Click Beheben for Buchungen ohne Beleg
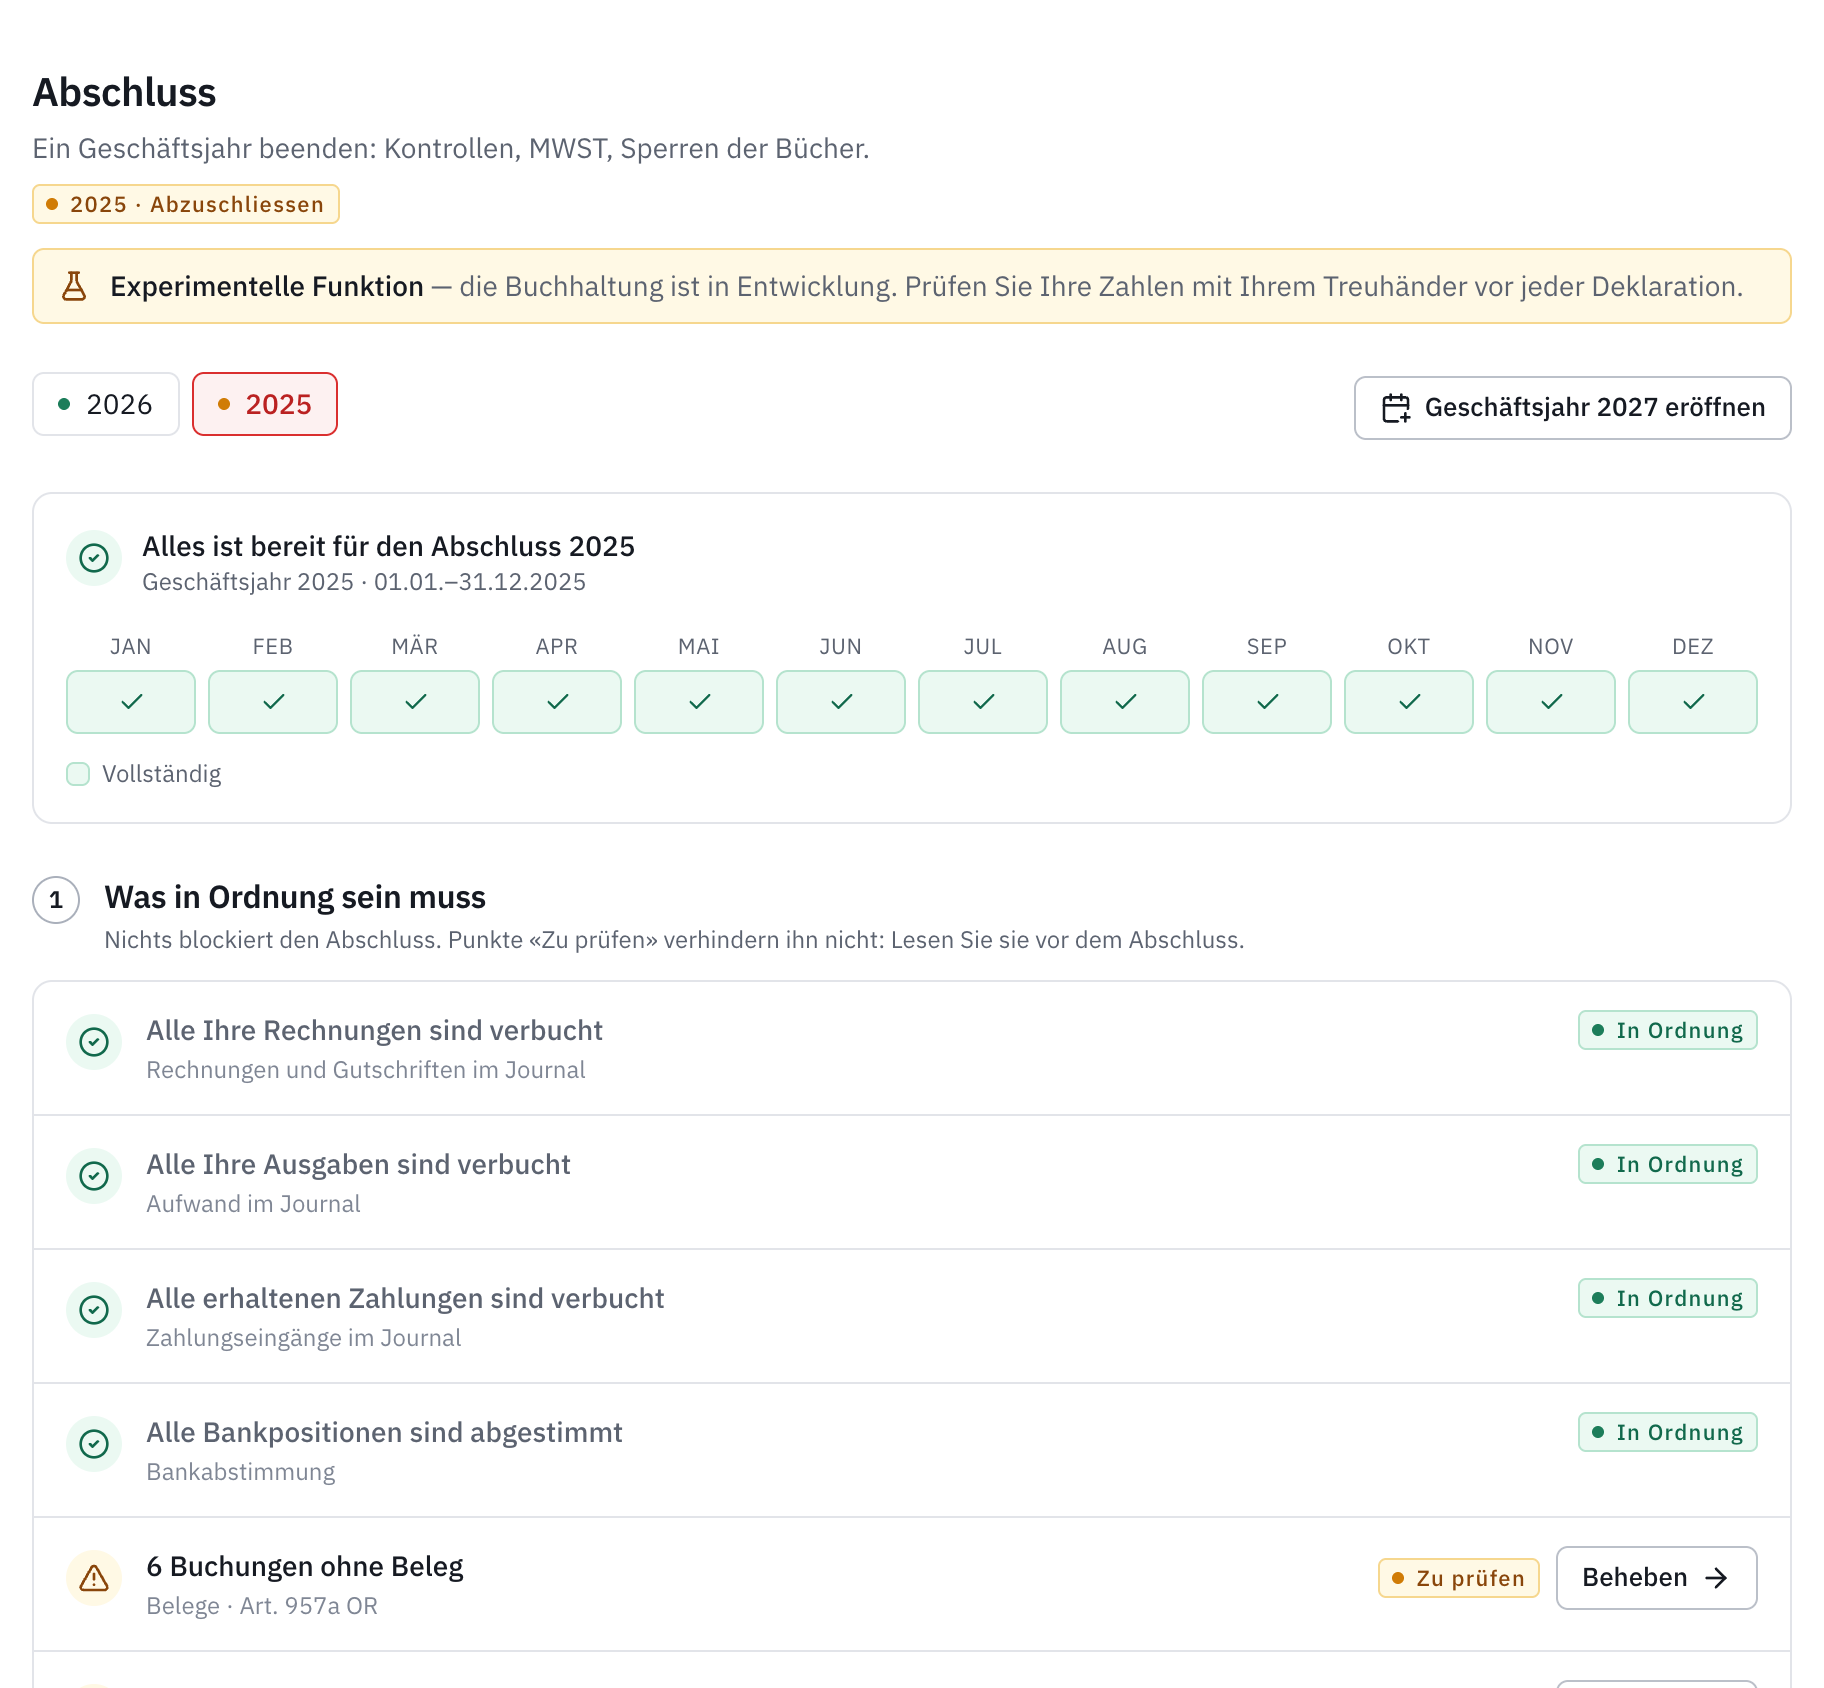 1657,1578
